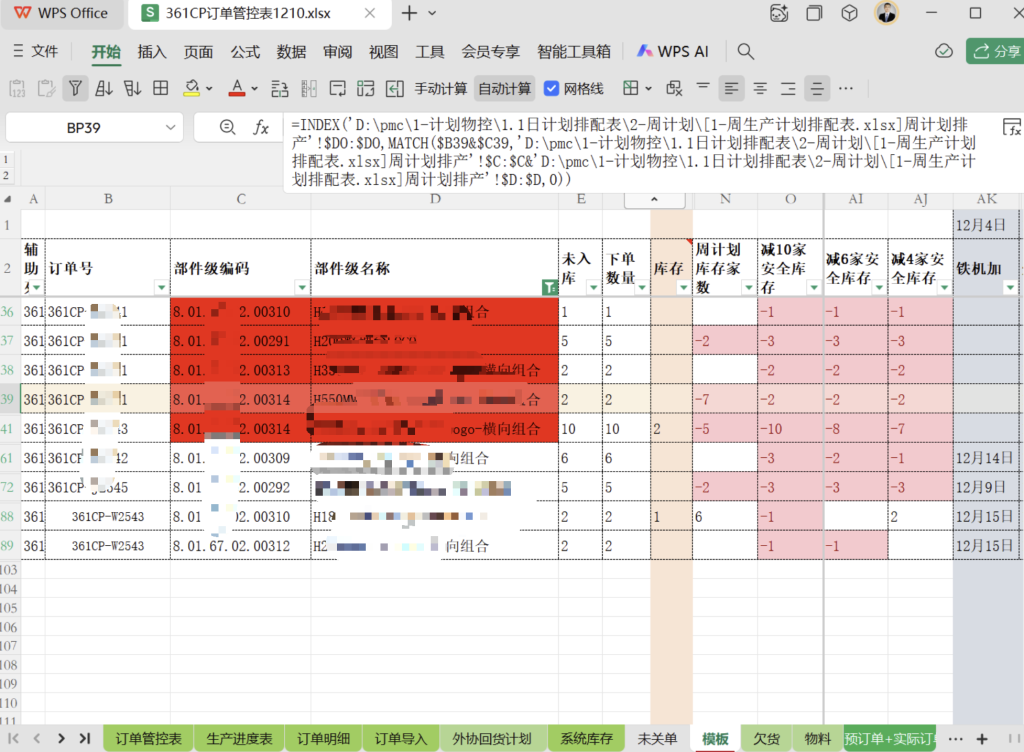Click the collapse group arrow icon
The height and width of the screenshot is (752, 1024).
(x=394, y=88)
